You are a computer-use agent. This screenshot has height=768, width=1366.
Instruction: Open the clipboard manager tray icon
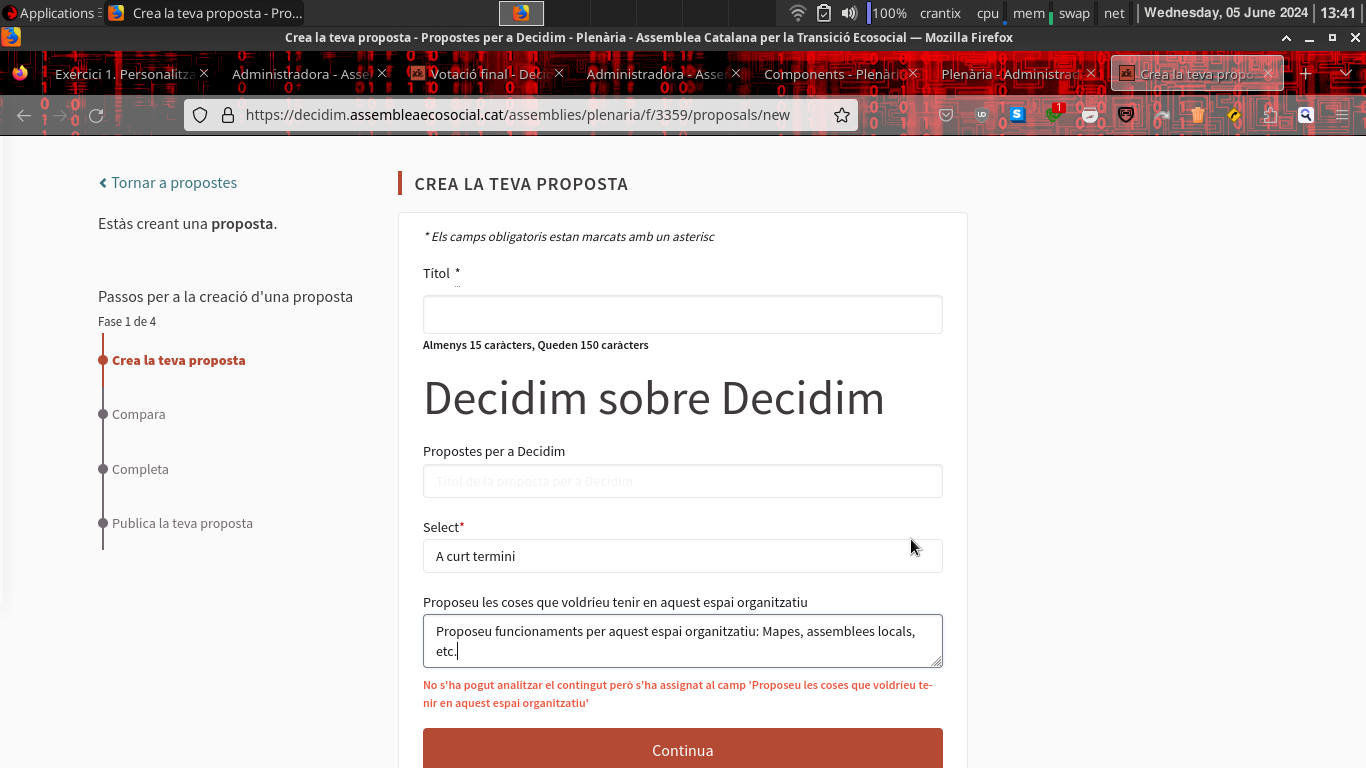click(x=824, y=13)
